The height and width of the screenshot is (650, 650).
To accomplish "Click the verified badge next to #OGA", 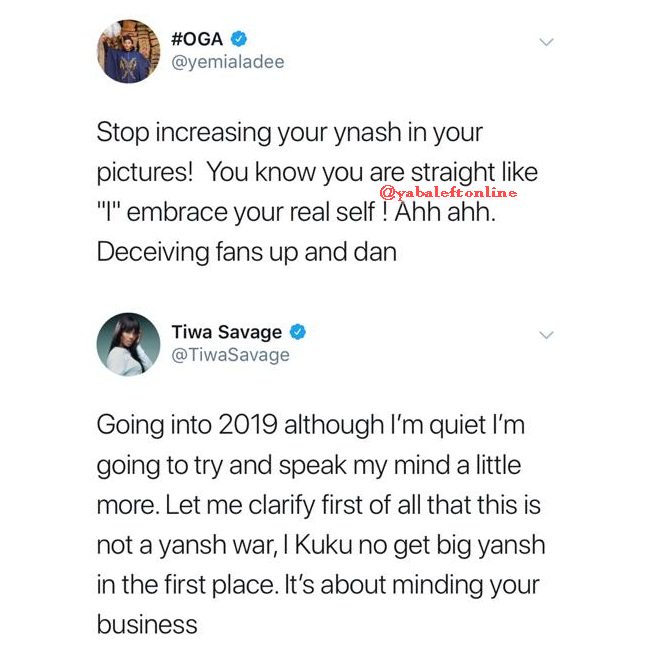I will click(238, 39).
